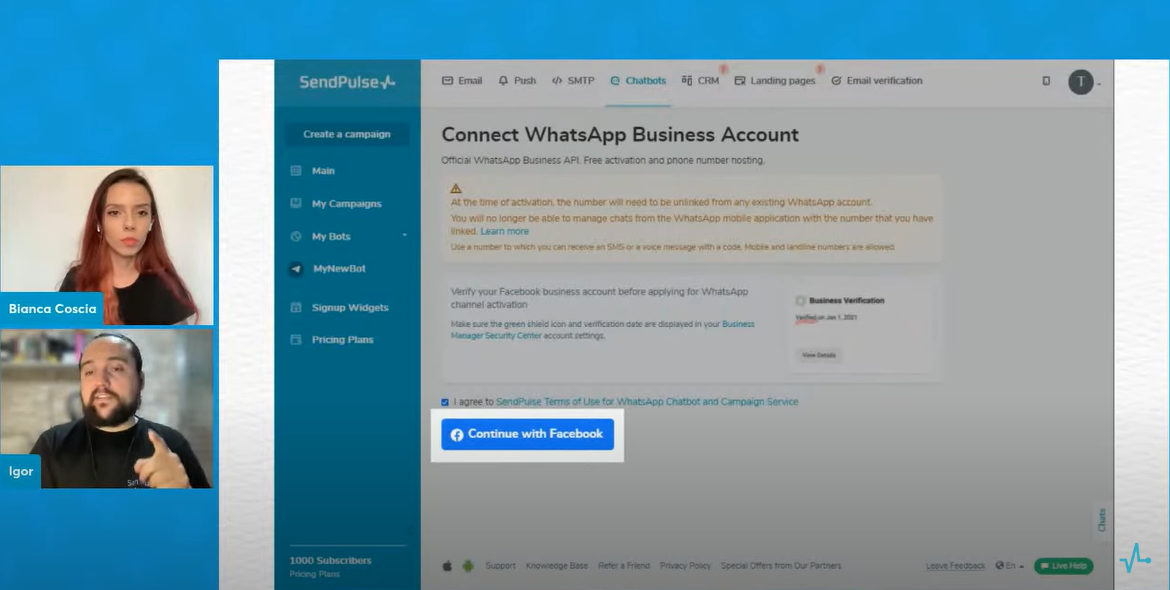1170x590 pixels.
Task: Click the Email verification check icon
Action: coord(836,81)
